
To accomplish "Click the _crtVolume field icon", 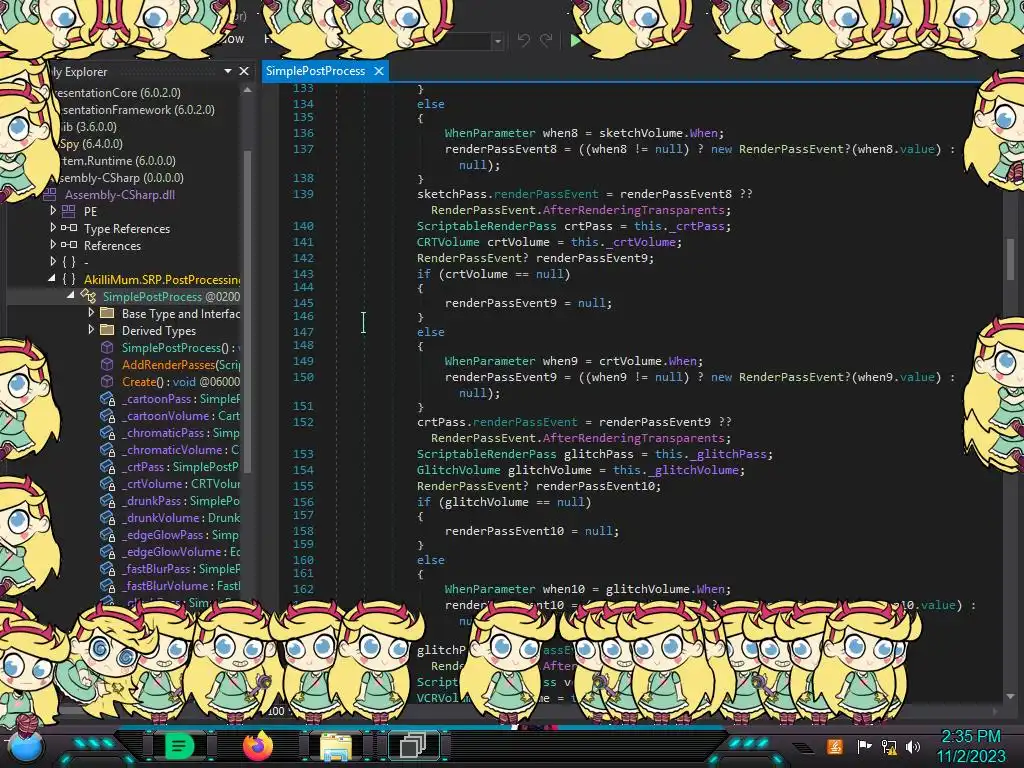I will tap(107, 484).
